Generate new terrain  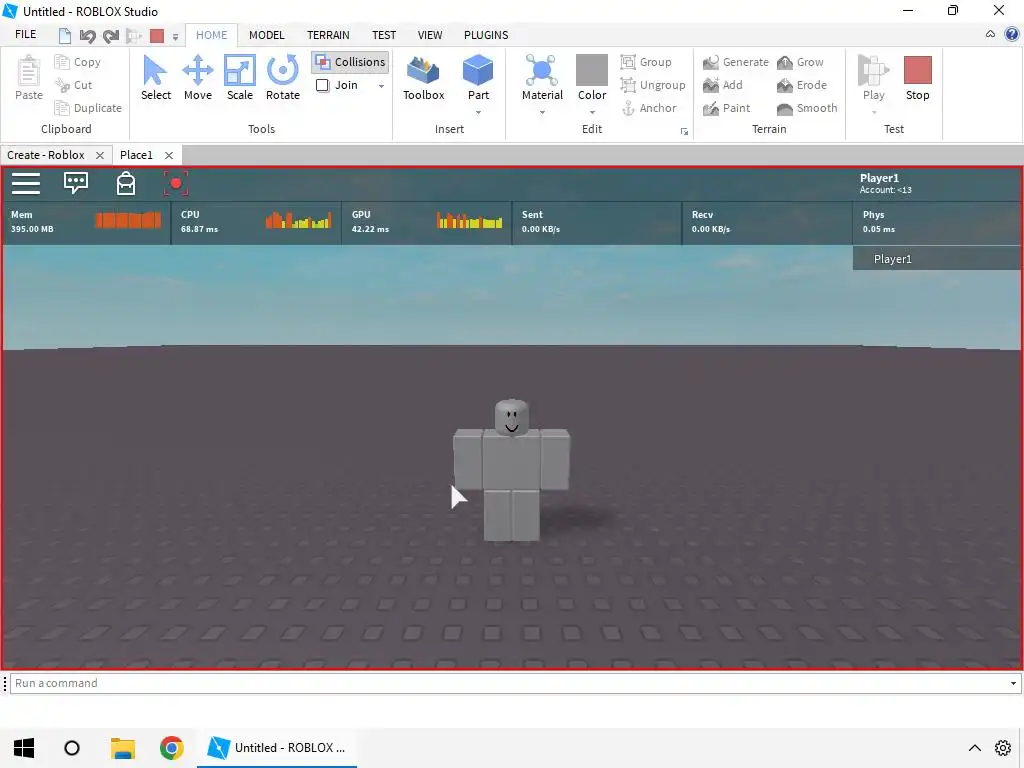[x=735, y=62]
